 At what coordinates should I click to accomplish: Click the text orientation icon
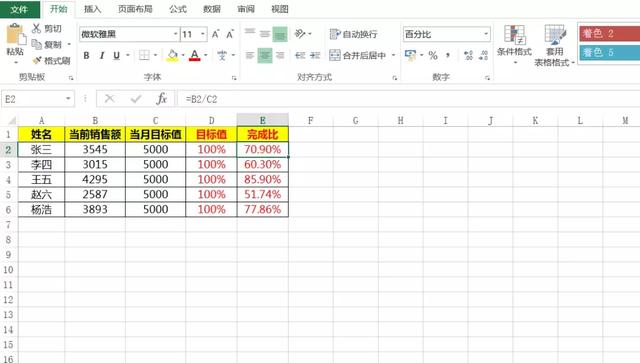300,34
